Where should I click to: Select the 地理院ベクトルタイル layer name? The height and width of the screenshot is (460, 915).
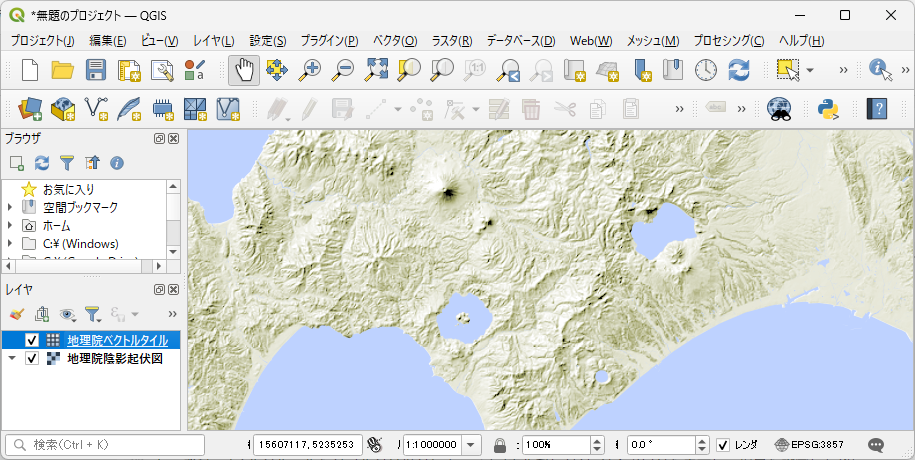click(118, 340)
